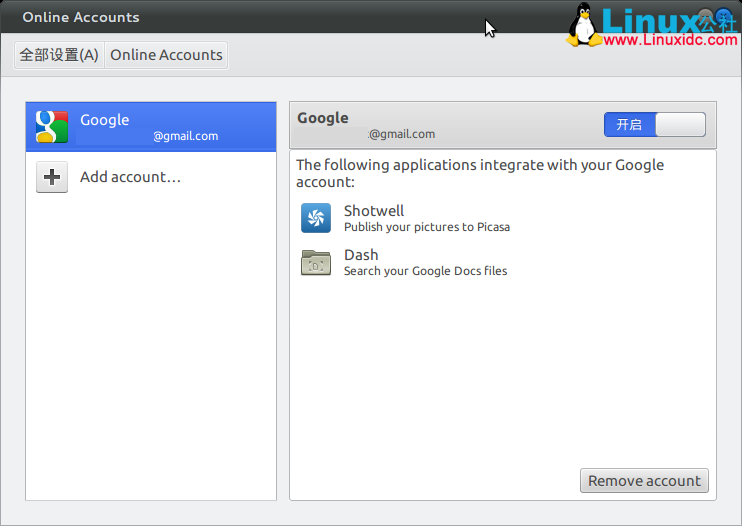Click the Dash folder icon
Viewport: 742px width, 526px height.
[316, 262]
